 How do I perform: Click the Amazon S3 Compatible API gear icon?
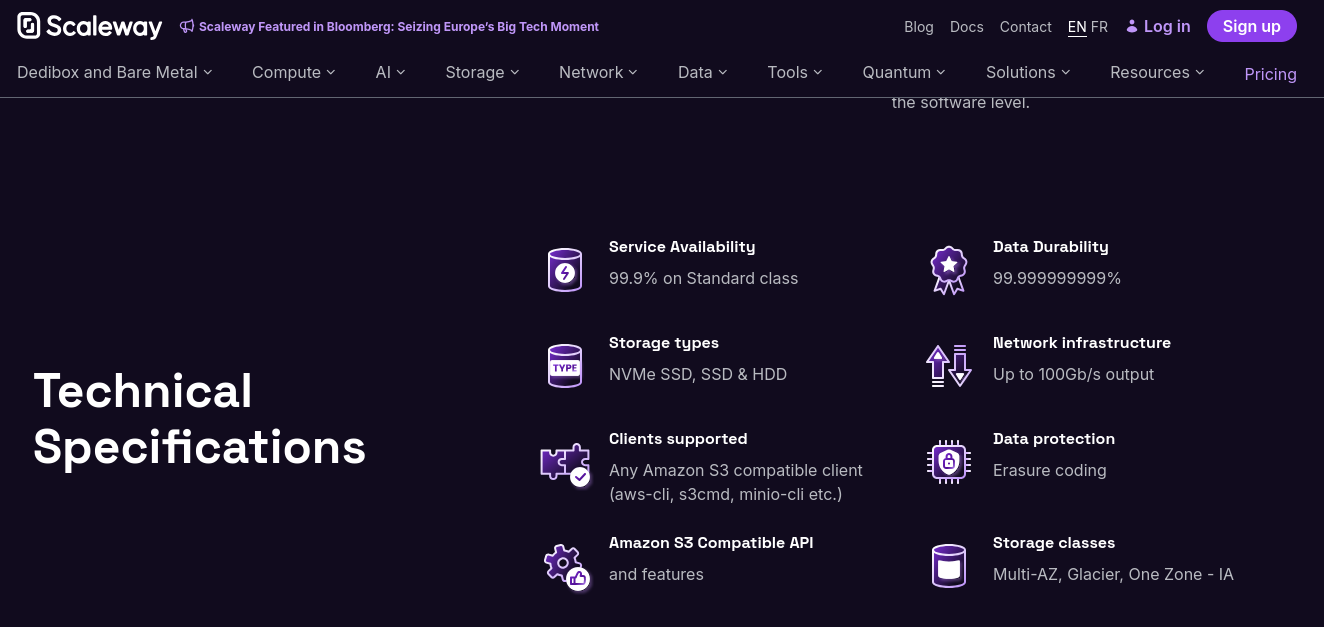(566, 567)
